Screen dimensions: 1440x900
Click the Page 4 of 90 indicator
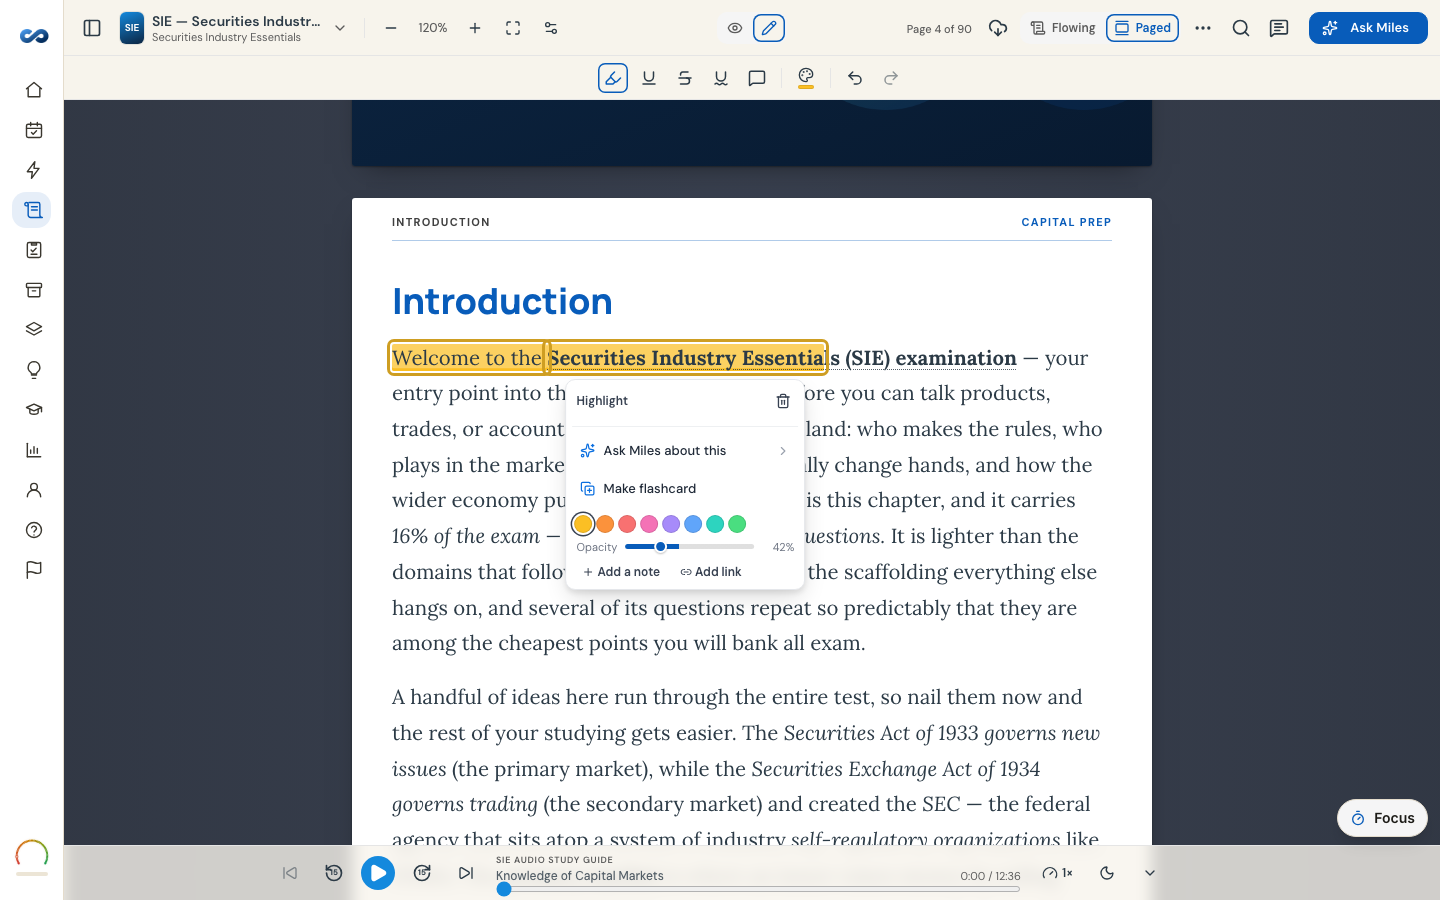point(939,29)
